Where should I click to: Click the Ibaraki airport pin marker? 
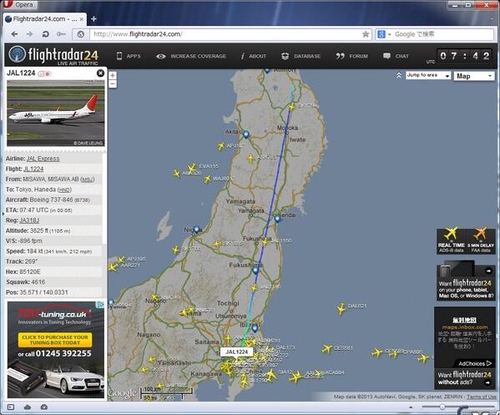(x=255, y=328)
